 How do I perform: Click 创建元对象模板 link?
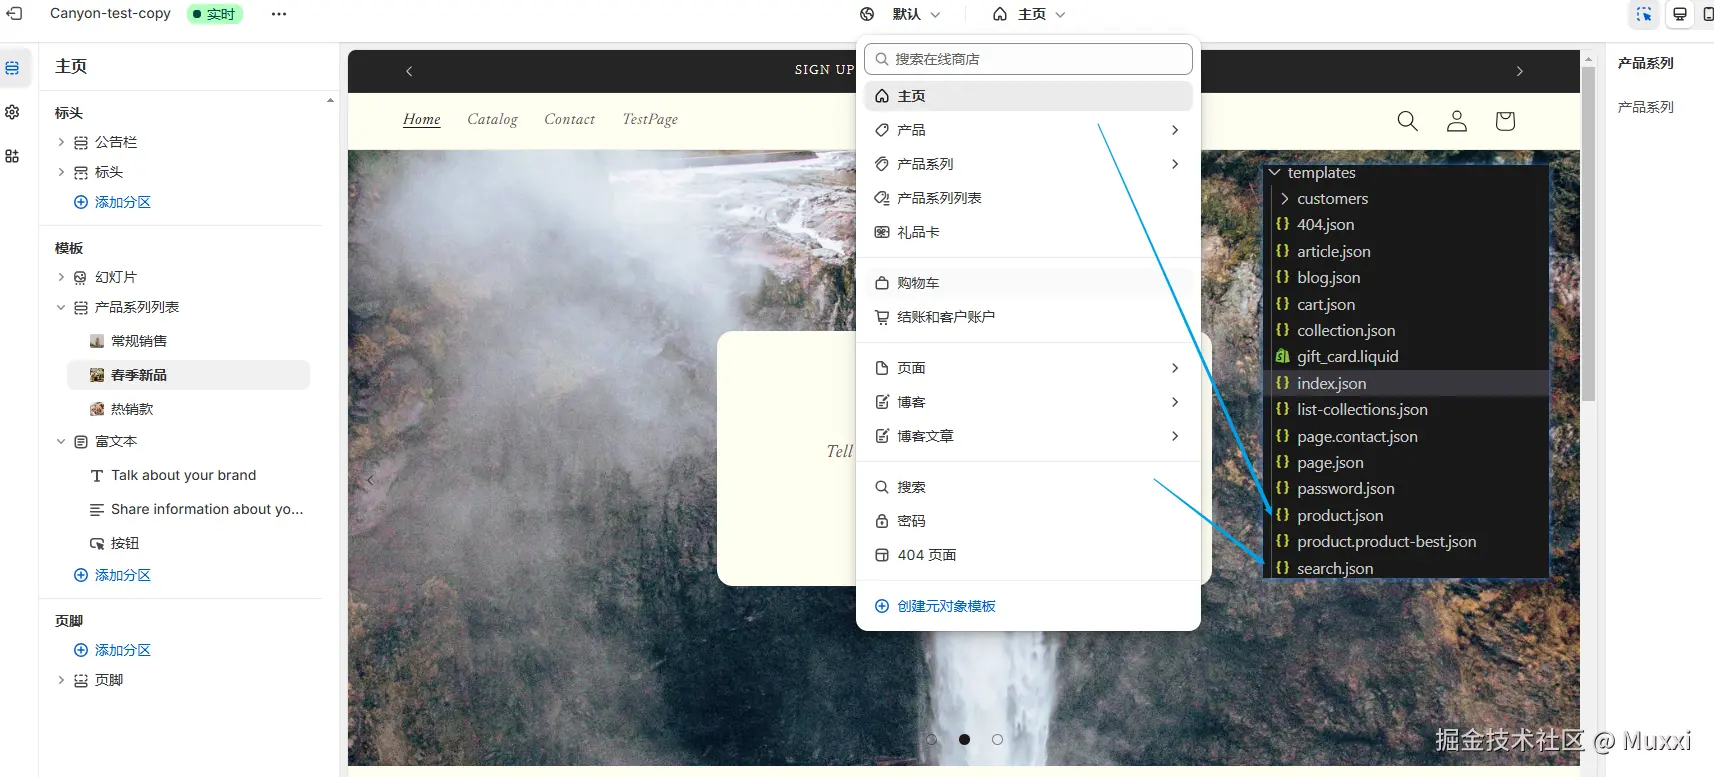[x=946, y=606]
